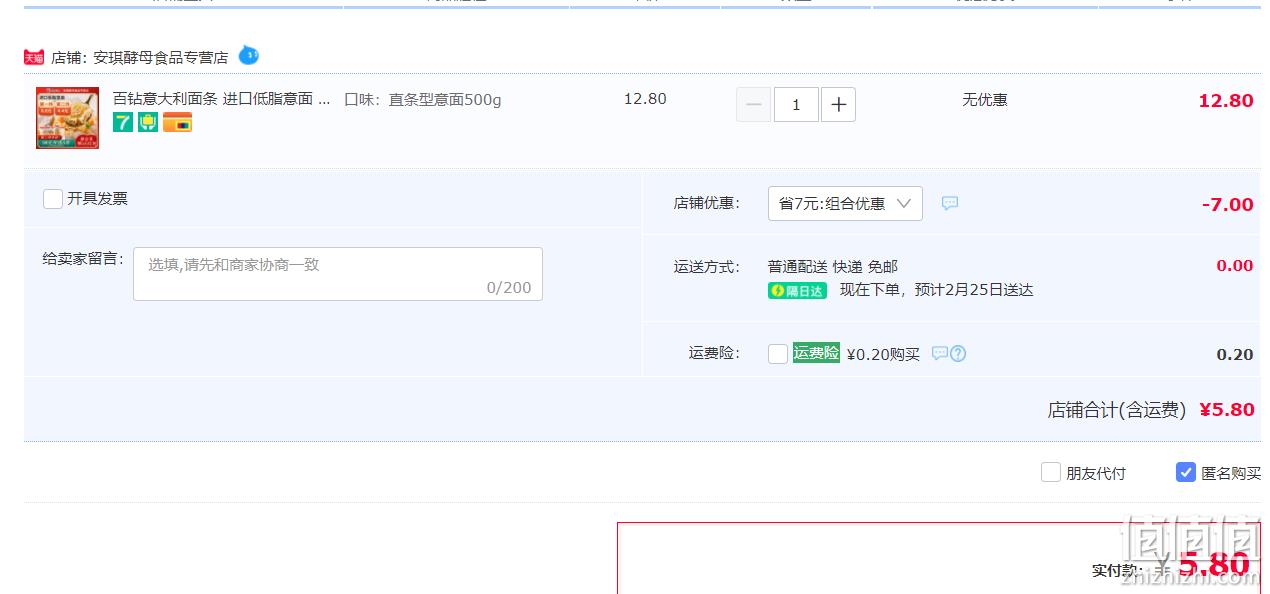Click the green consumer protection shield badge

click(x=148, y=122)
